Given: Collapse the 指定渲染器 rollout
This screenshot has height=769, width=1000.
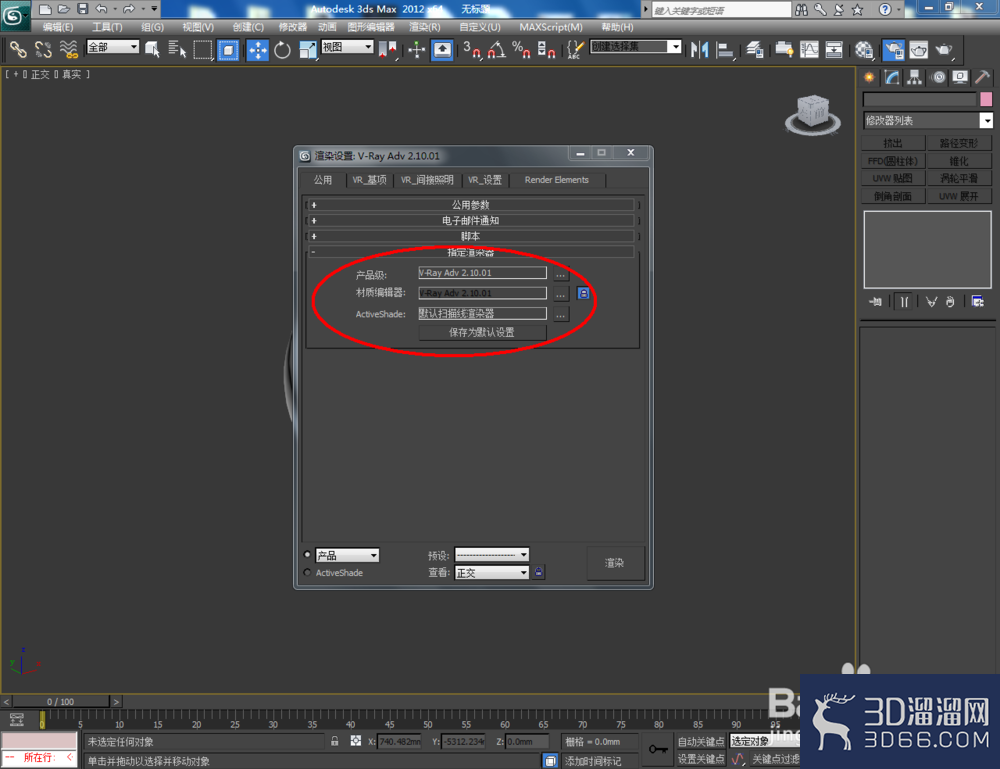Looking at the screenshot, I should (471, 252).
